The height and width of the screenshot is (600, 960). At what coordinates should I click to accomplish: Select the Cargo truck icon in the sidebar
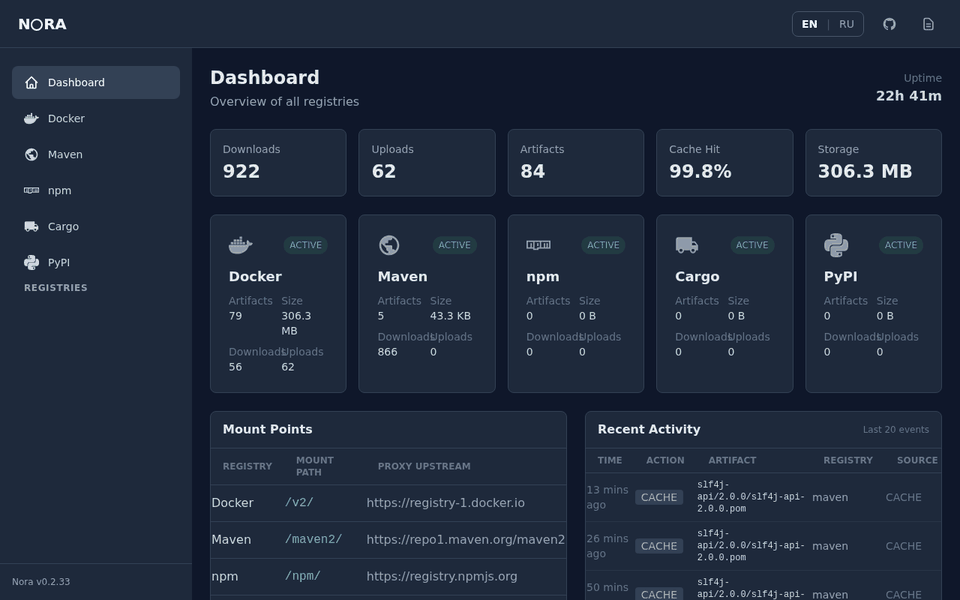point(32,226)
